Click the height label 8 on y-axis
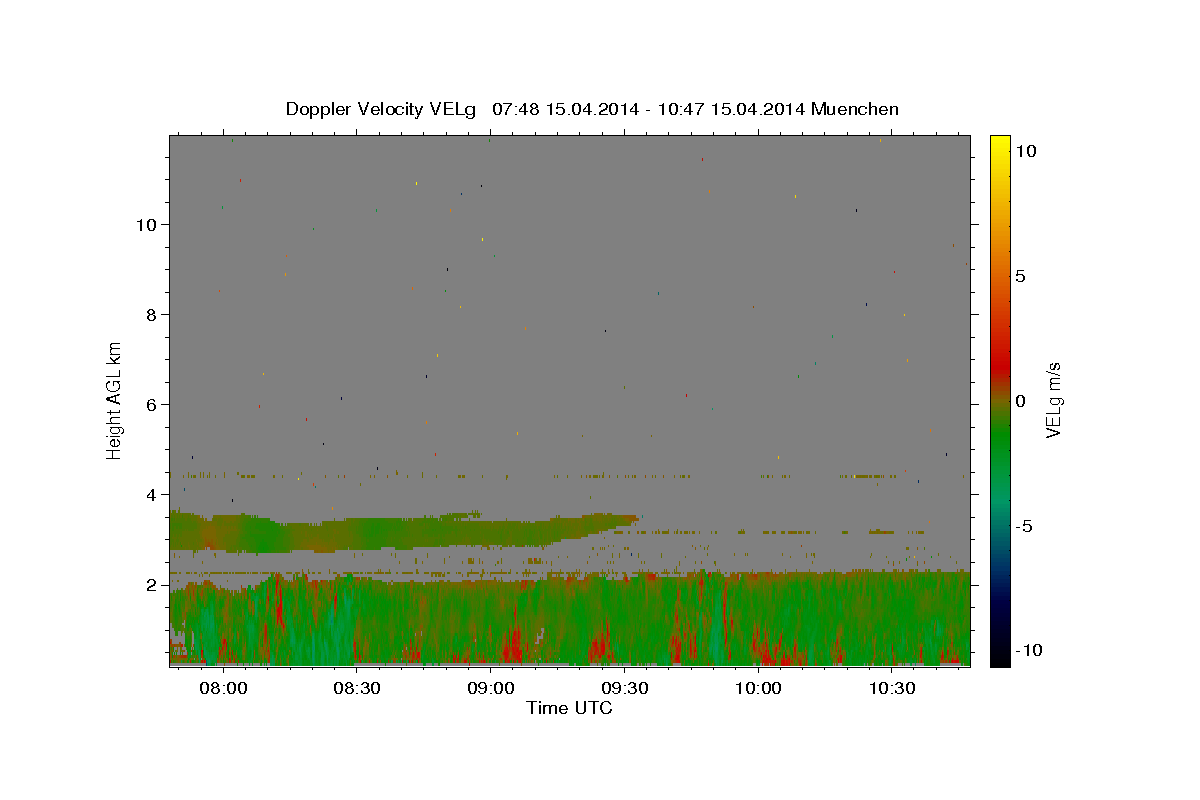 (151, 314)
